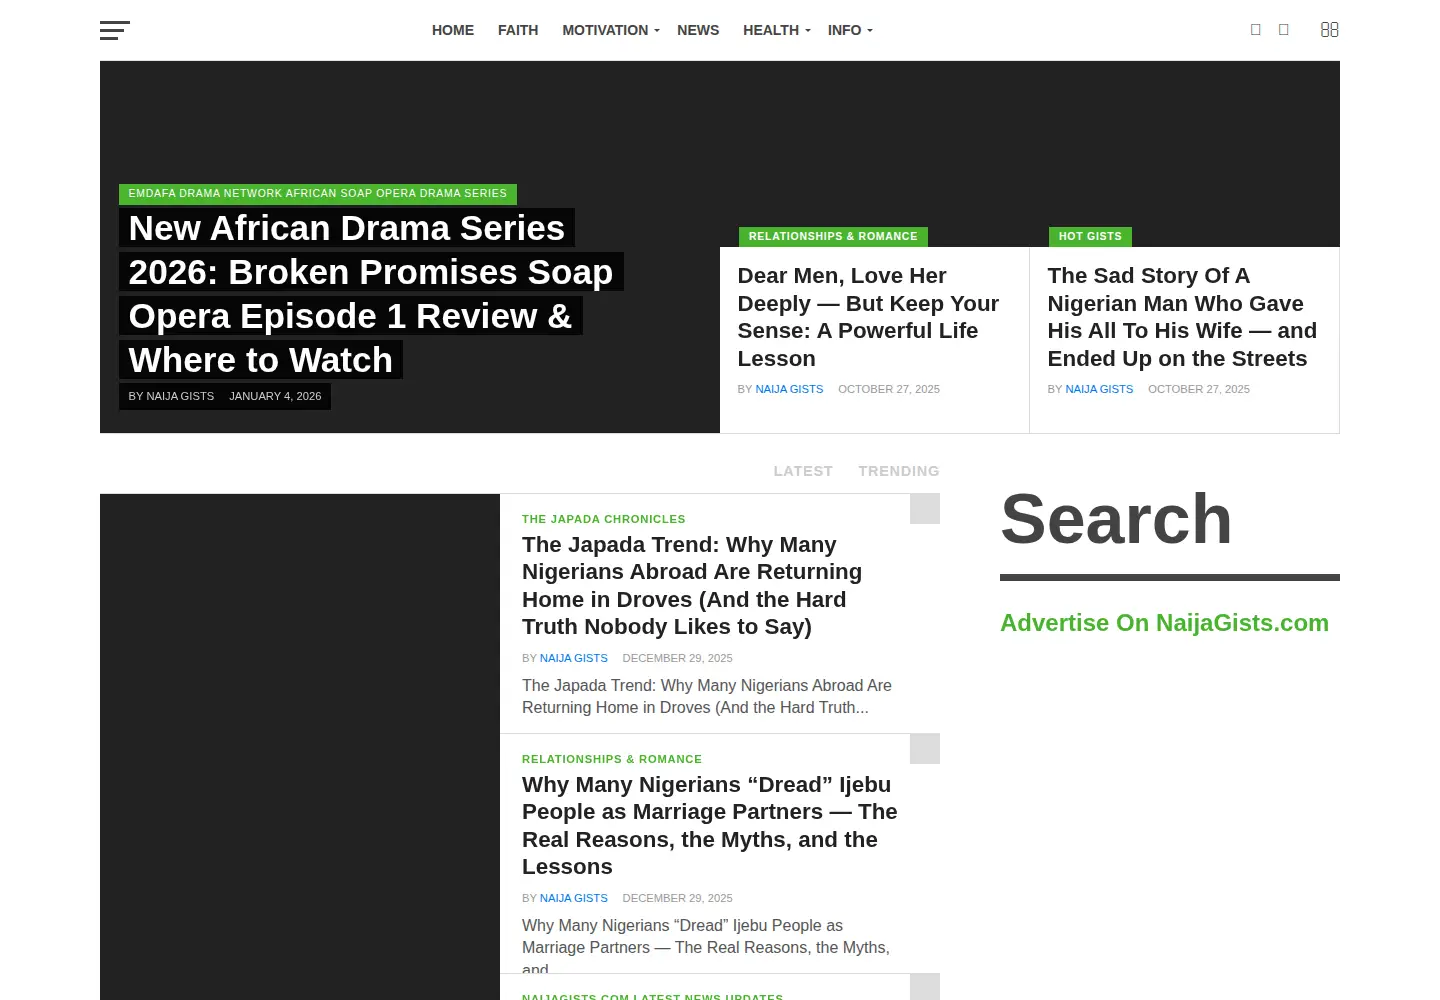Click Advertise On NaijaGists.com link
The image size is (1440, 1000).
click(x=1165, y=623)
